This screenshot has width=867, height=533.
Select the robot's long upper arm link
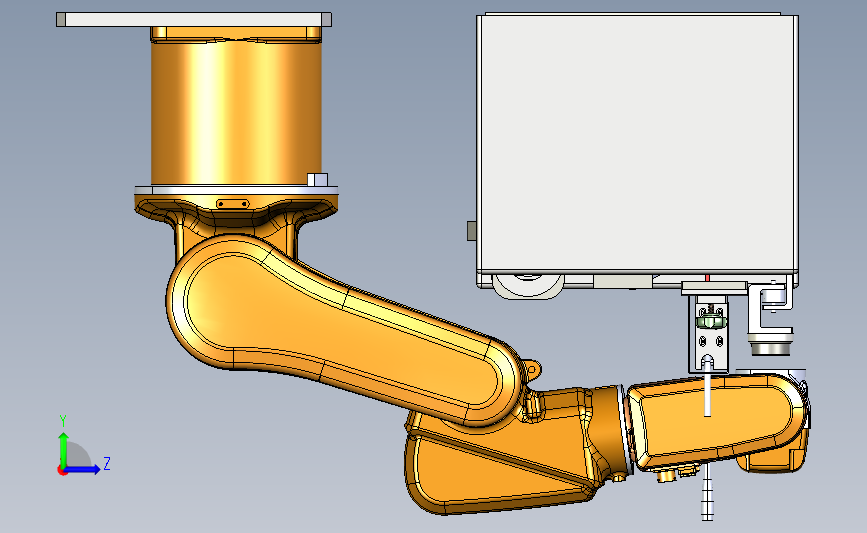[343, 330]
